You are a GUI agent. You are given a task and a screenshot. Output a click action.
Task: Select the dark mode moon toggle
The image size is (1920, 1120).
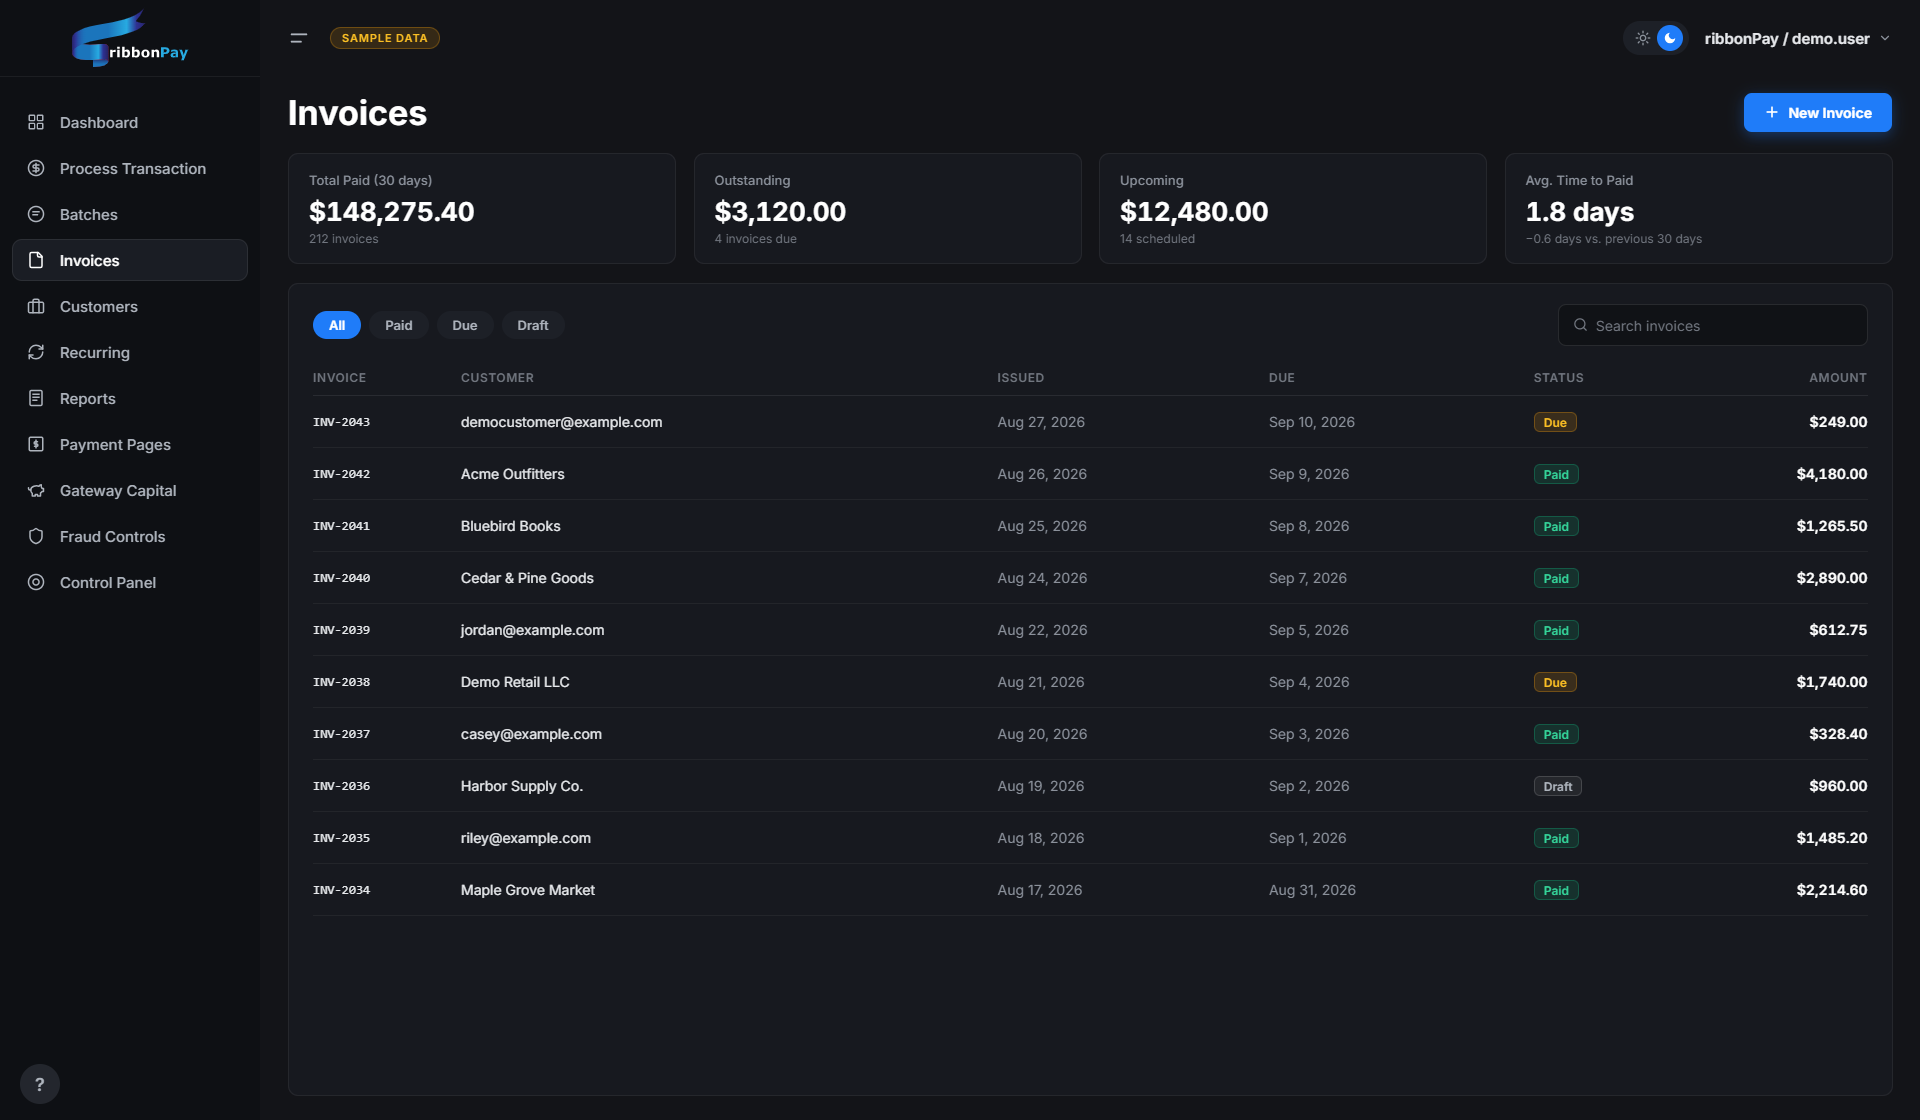[x=1670, y=38]
